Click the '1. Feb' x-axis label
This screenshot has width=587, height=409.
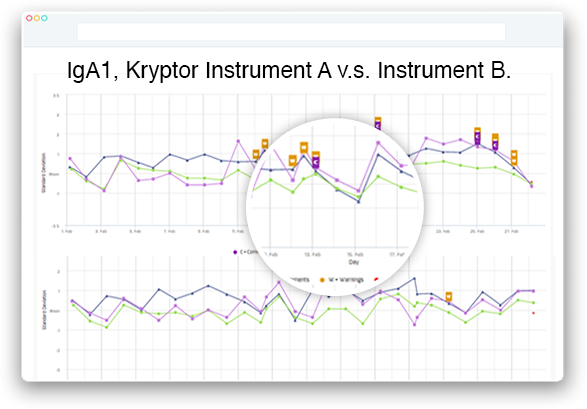(x=67, y=231)
